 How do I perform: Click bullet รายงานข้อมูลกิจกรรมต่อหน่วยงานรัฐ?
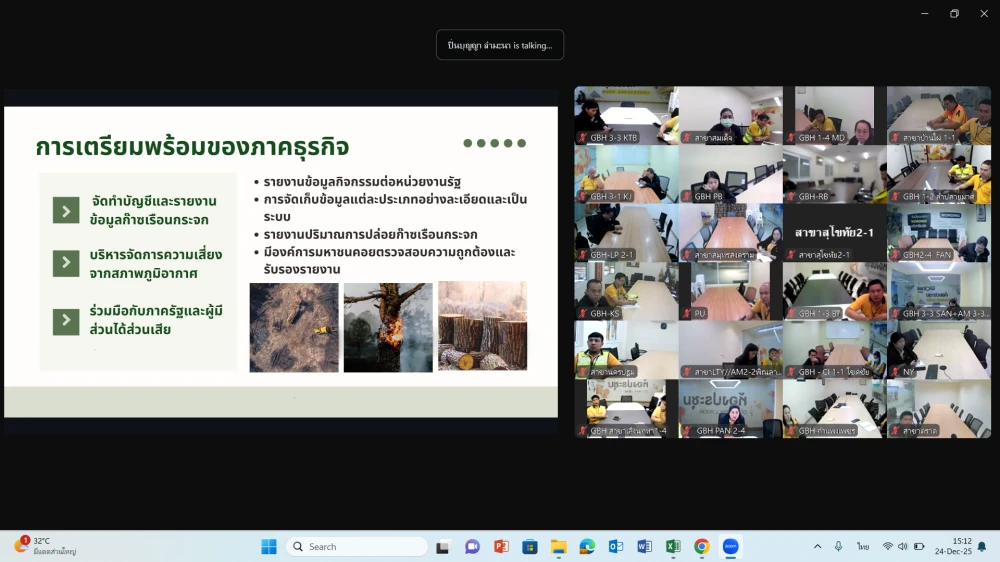point(362,182)
